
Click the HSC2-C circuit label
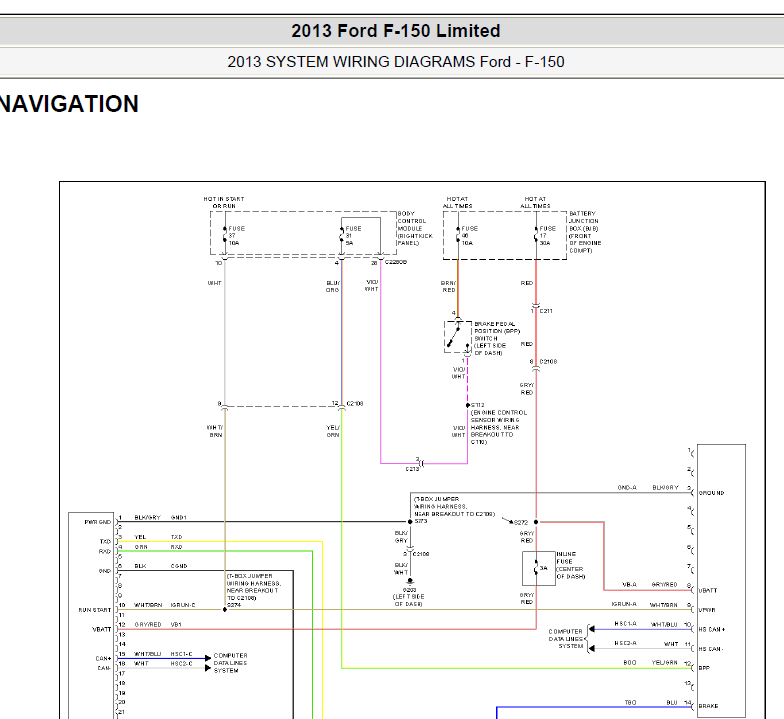coord(181,664)
